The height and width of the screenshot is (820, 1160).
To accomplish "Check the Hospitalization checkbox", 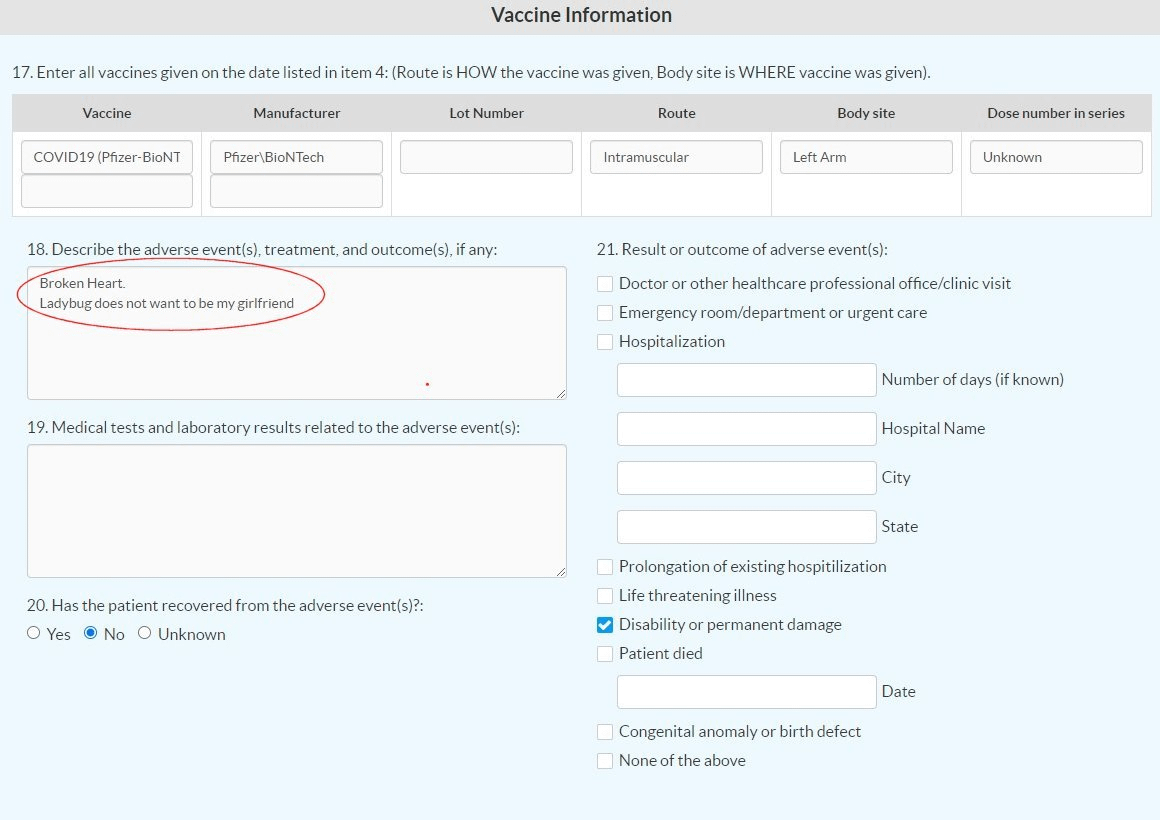I will (605, 342).
